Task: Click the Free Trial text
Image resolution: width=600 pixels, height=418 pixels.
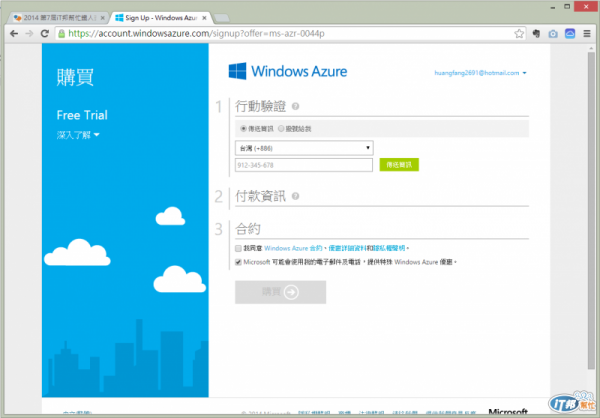Action: 82,115
